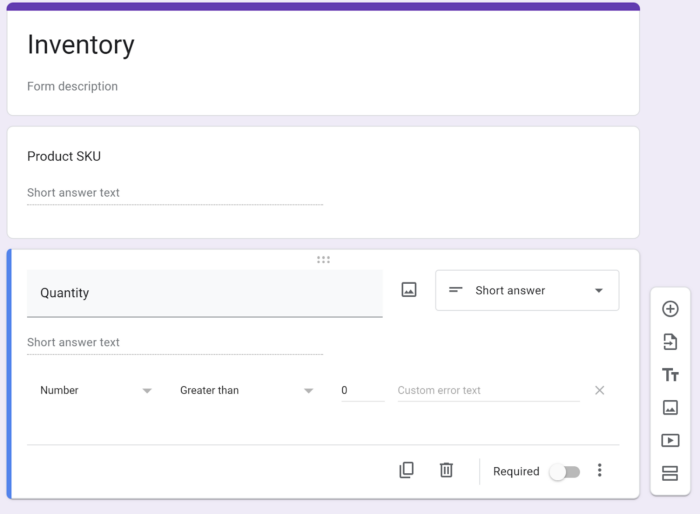700x514 pixels.
Task: Toggle the Required switch on
Action: click(564, 472)
